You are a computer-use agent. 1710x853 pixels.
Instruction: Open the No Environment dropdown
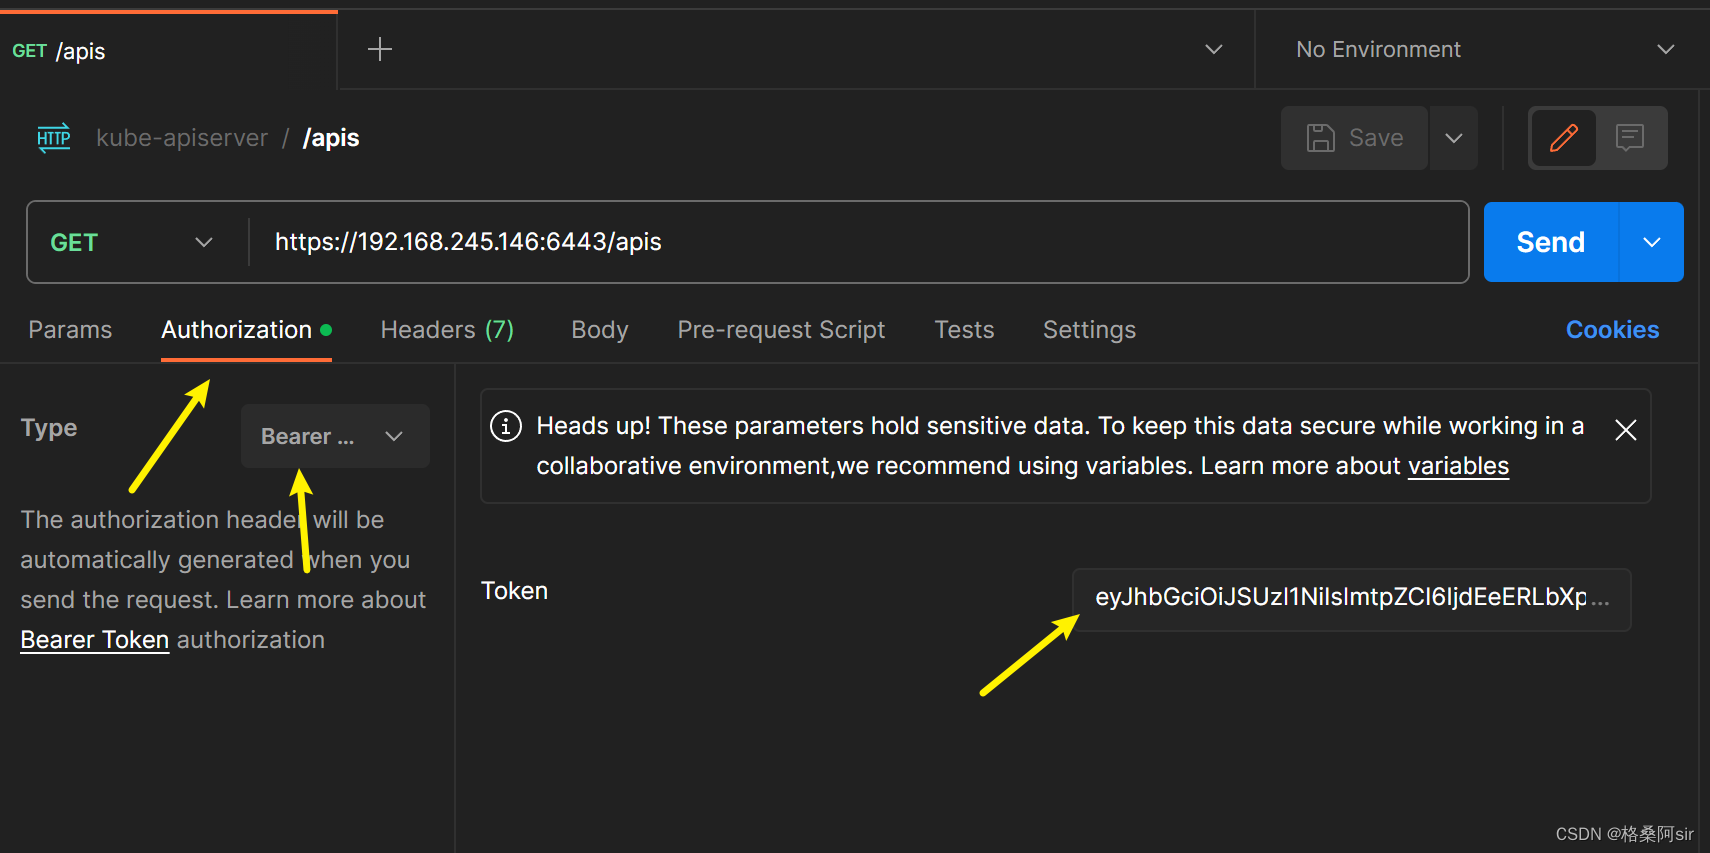click(1482, 49)
